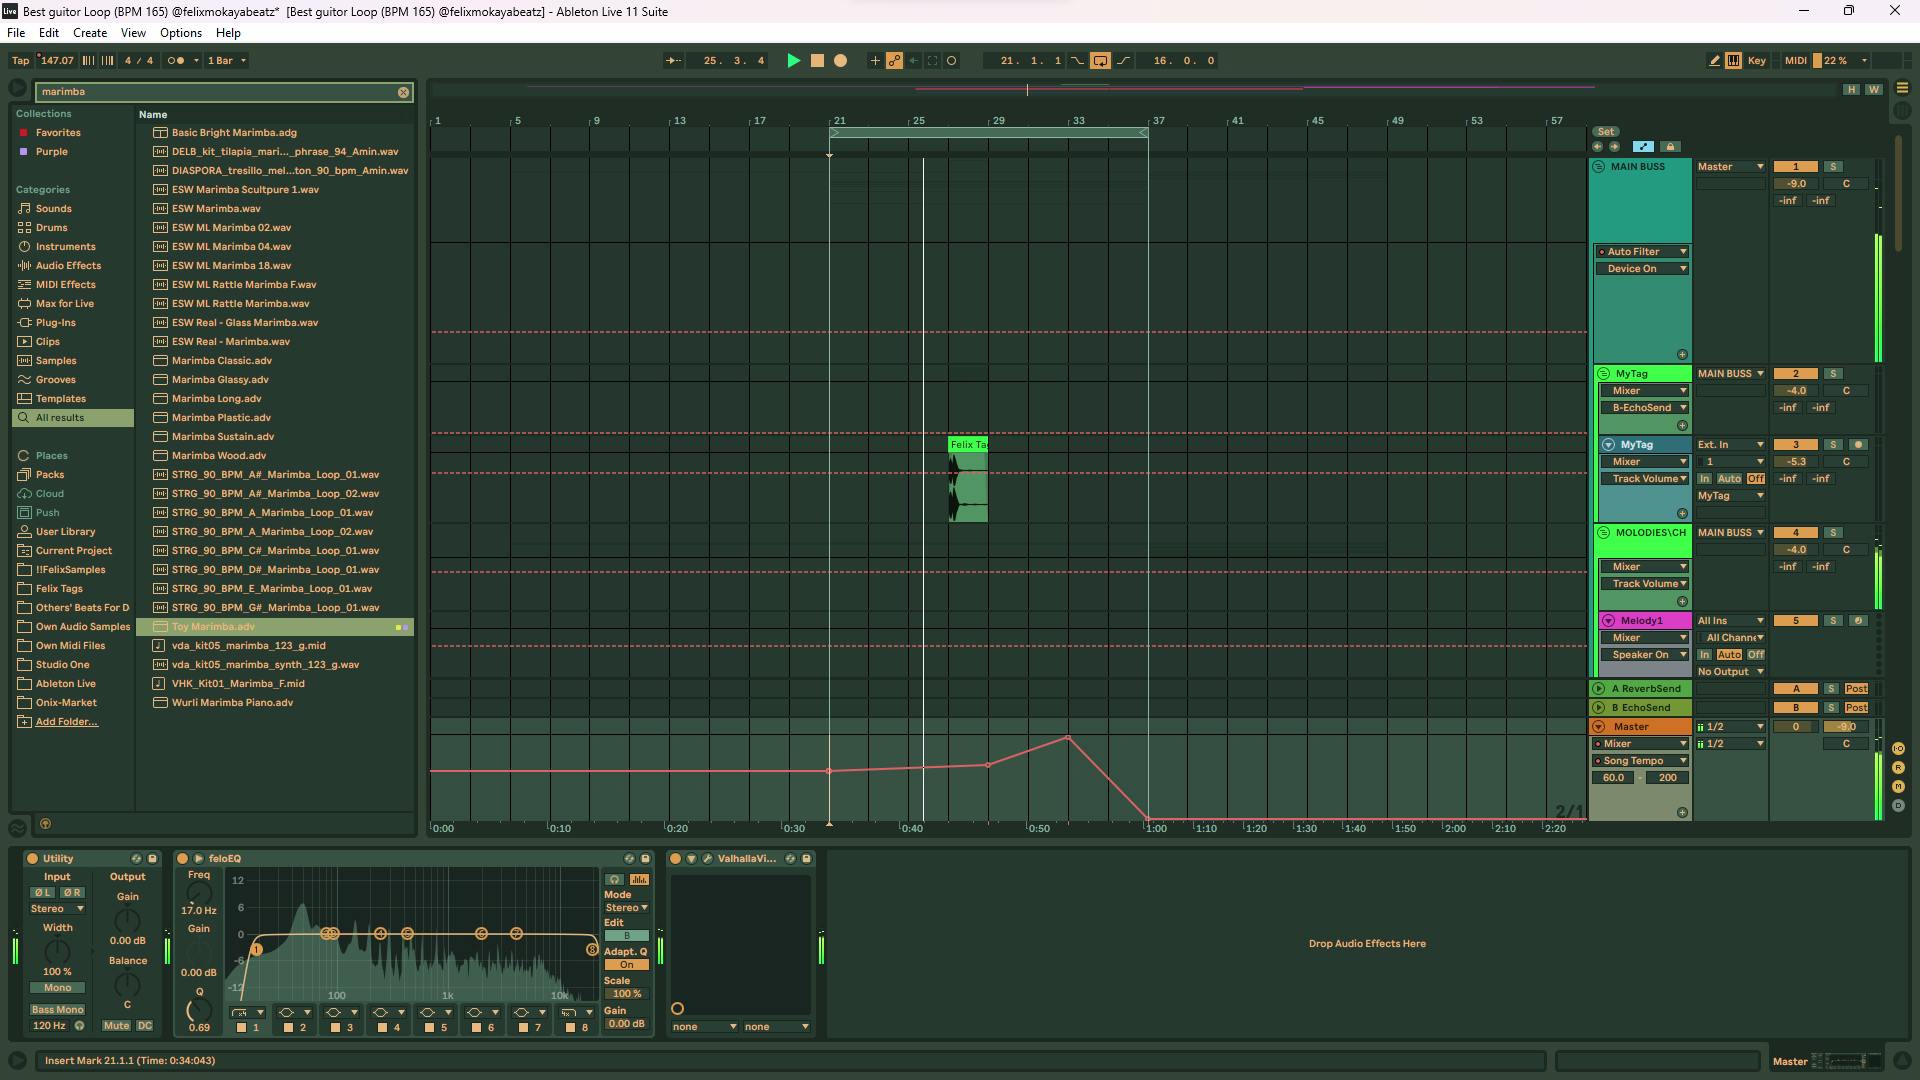Click Utility Mute button
This screenshot has width=1920, height=1080.
(x=116, y=1026)
